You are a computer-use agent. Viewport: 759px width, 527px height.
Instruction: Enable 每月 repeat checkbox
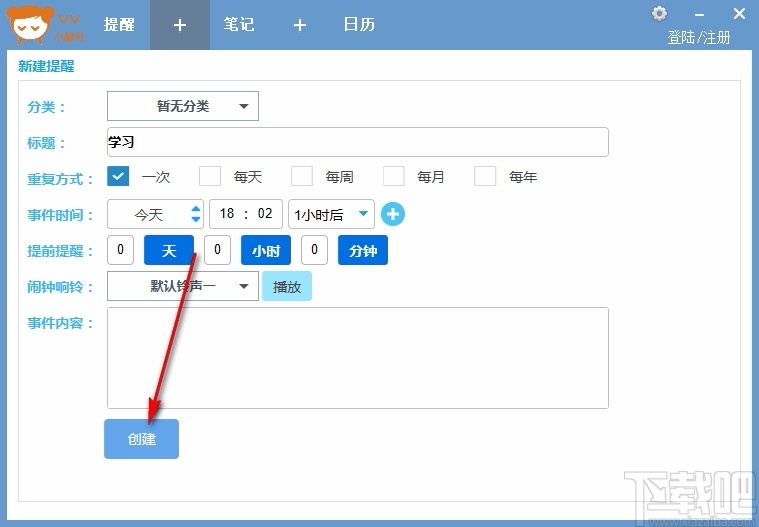(394, 176)
